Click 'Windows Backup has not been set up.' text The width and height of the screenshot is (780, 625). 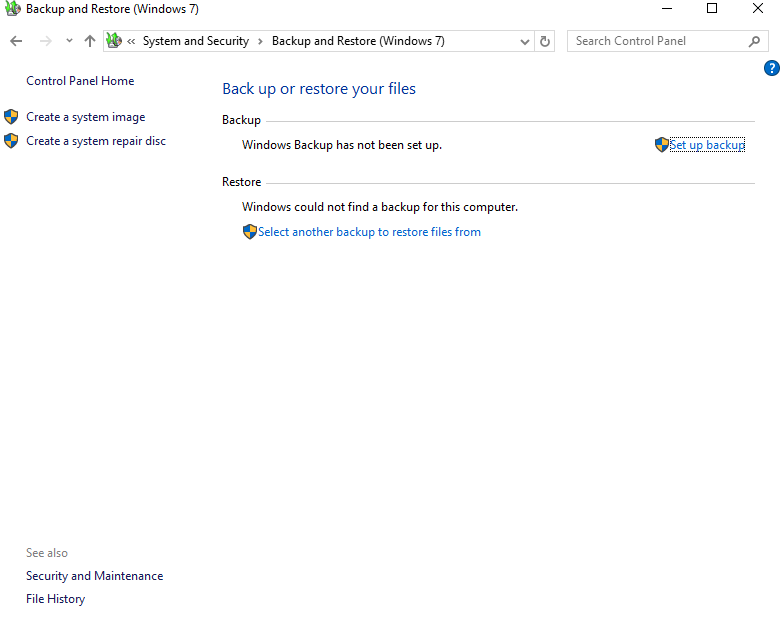(x=342, y=145)
